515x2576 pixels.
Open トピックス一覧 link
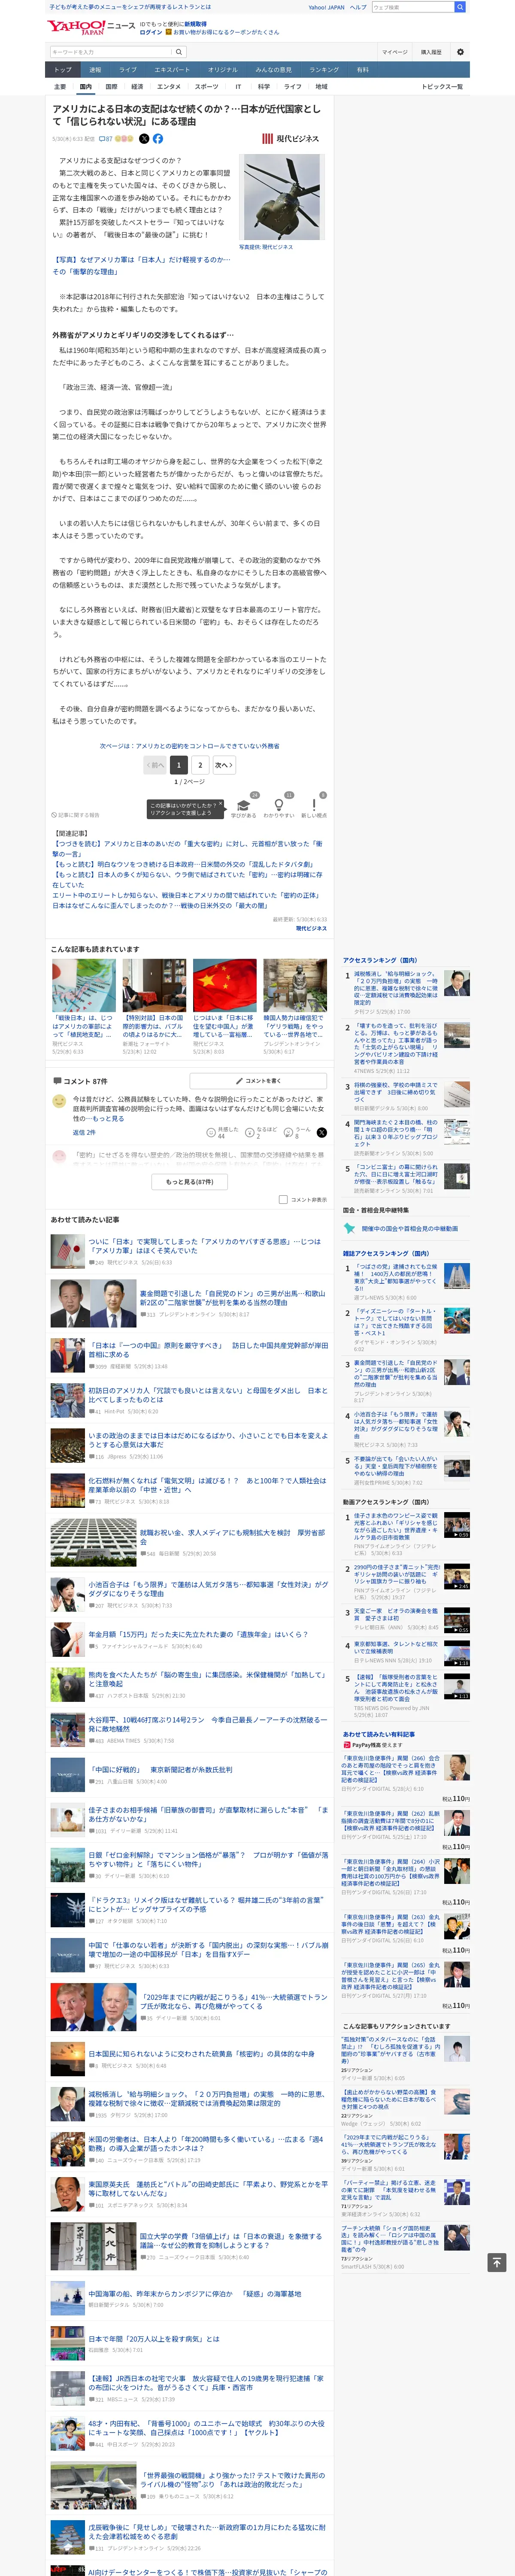coord(442,87)
